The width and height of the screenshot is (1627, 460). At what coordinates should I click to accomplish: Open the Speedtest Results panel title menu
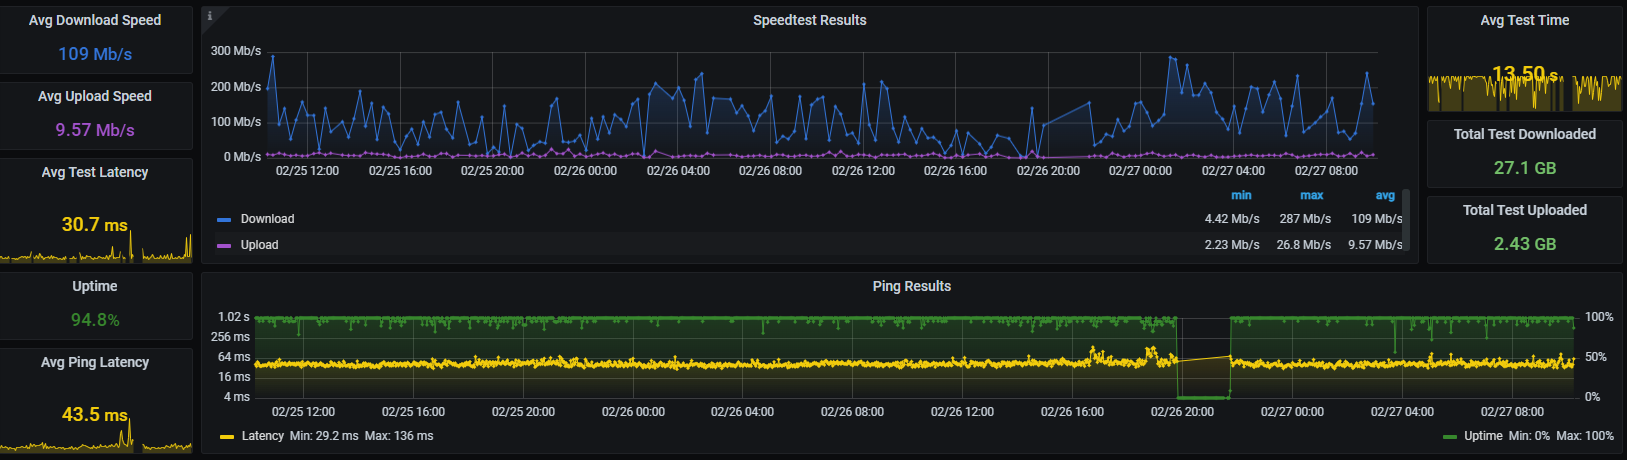809,20
